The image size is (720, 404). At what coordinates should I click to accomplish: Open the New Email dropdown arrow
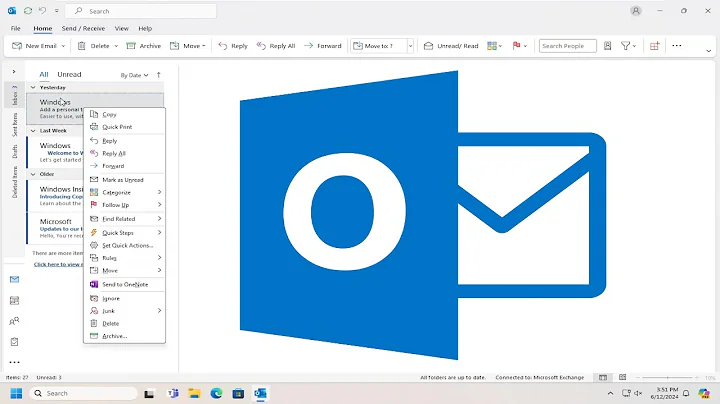point(63,46)
